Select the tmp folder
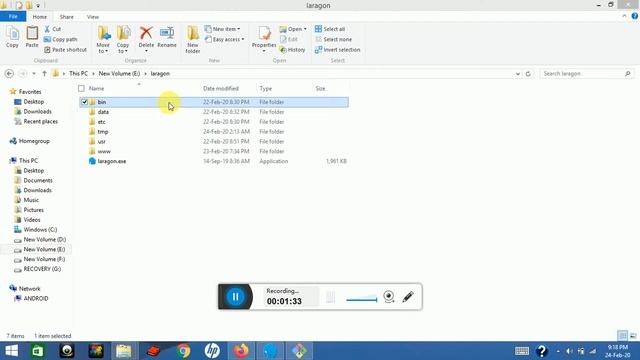Image resolution: width=640 pixels, height=360 pixels. pos(214,131)
